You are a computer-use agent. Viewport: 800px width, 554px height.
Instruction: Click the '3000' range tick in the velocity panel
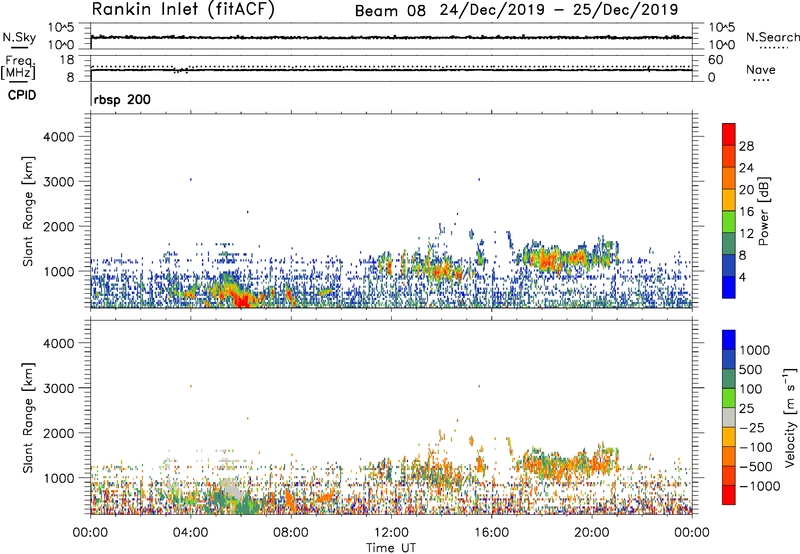58,388
